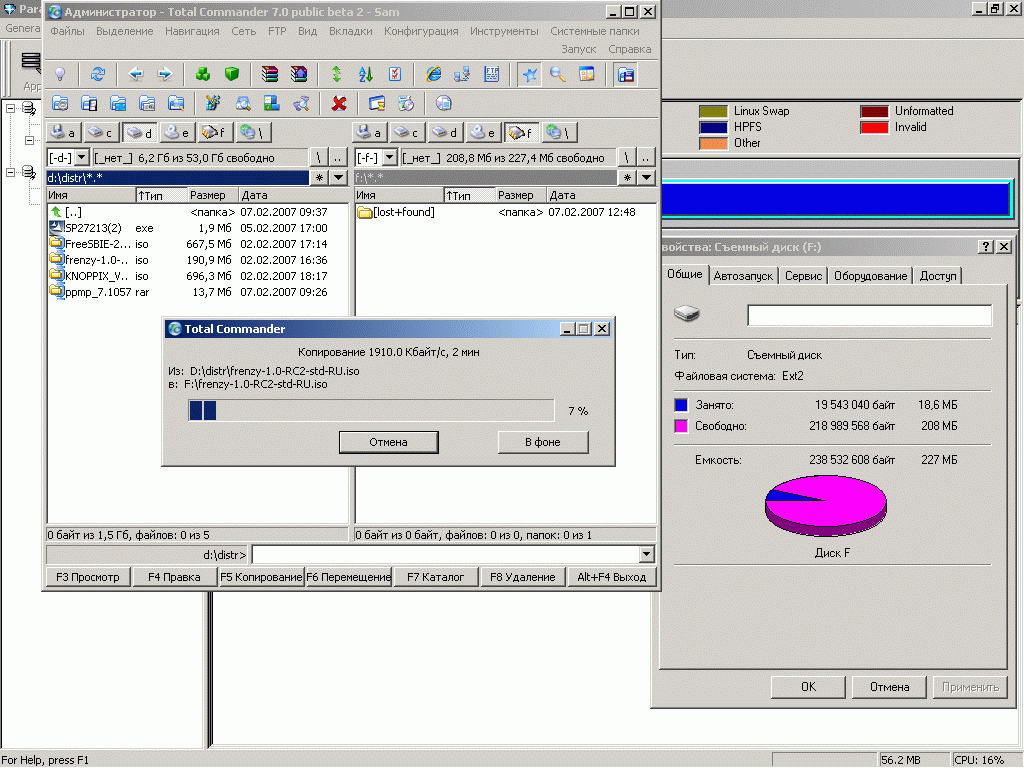Click the window with hourglass toolbar icon
Viewport: 1024px width, 768px height.
click(x=376, y=103)
